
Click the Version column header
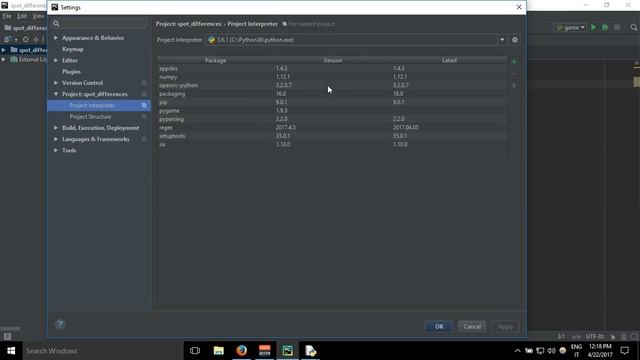point(333,60)
